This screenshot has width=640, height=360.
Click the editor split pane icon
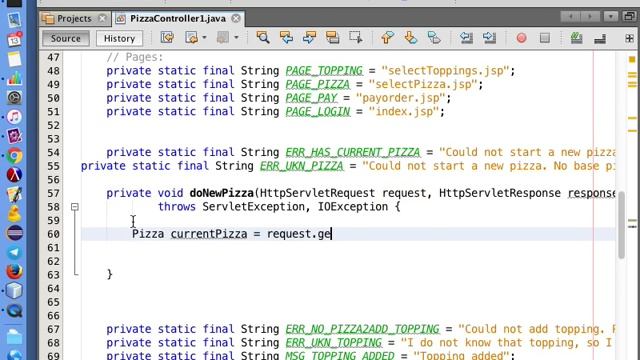pyautogui.click(x=629, y=38)
